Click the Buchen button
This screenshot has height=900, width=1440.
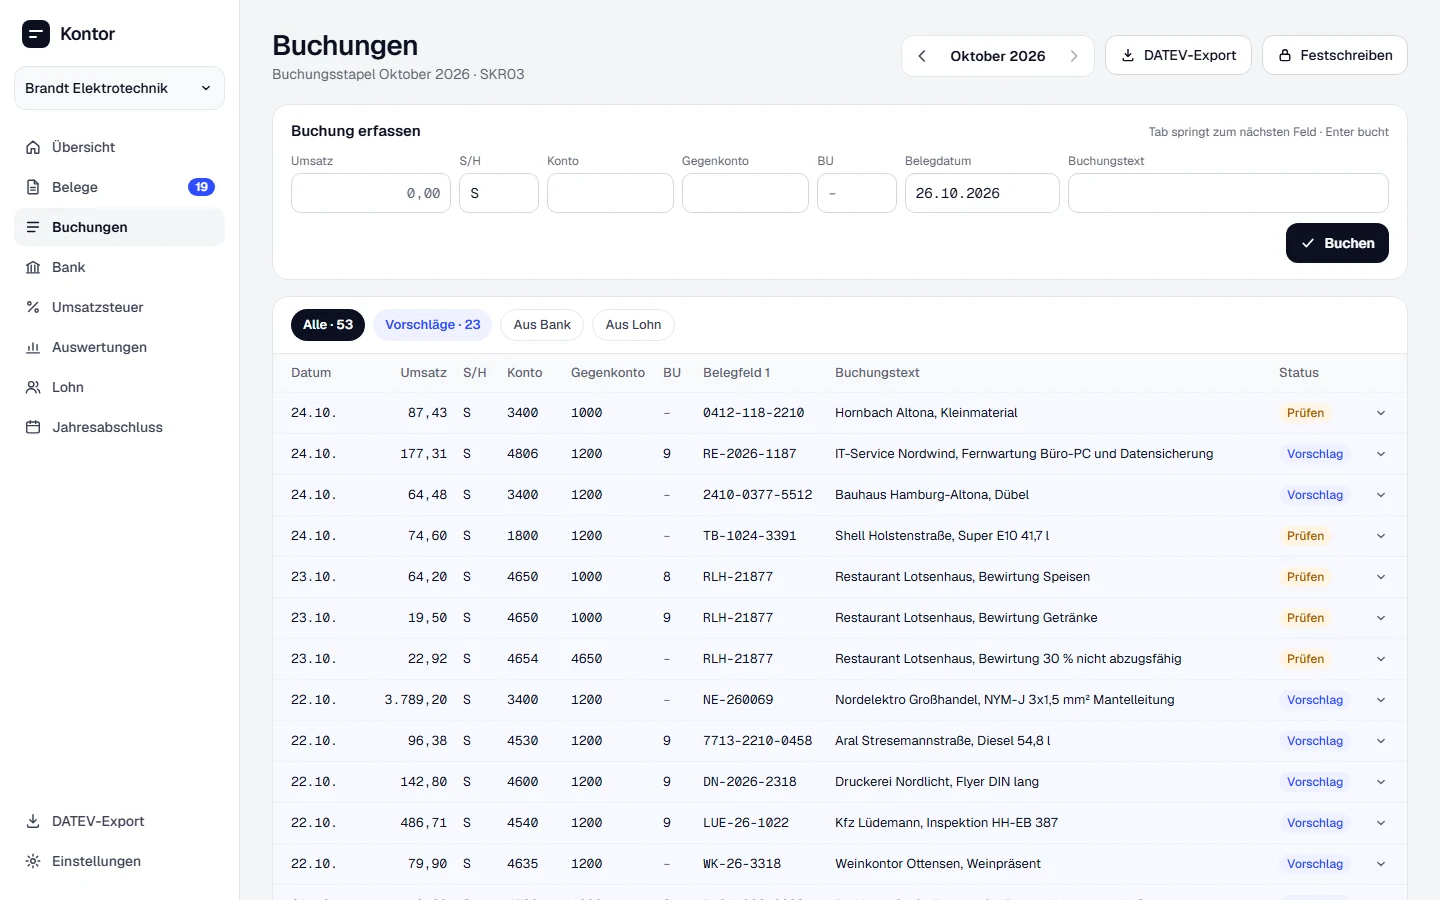(1337, 243)
